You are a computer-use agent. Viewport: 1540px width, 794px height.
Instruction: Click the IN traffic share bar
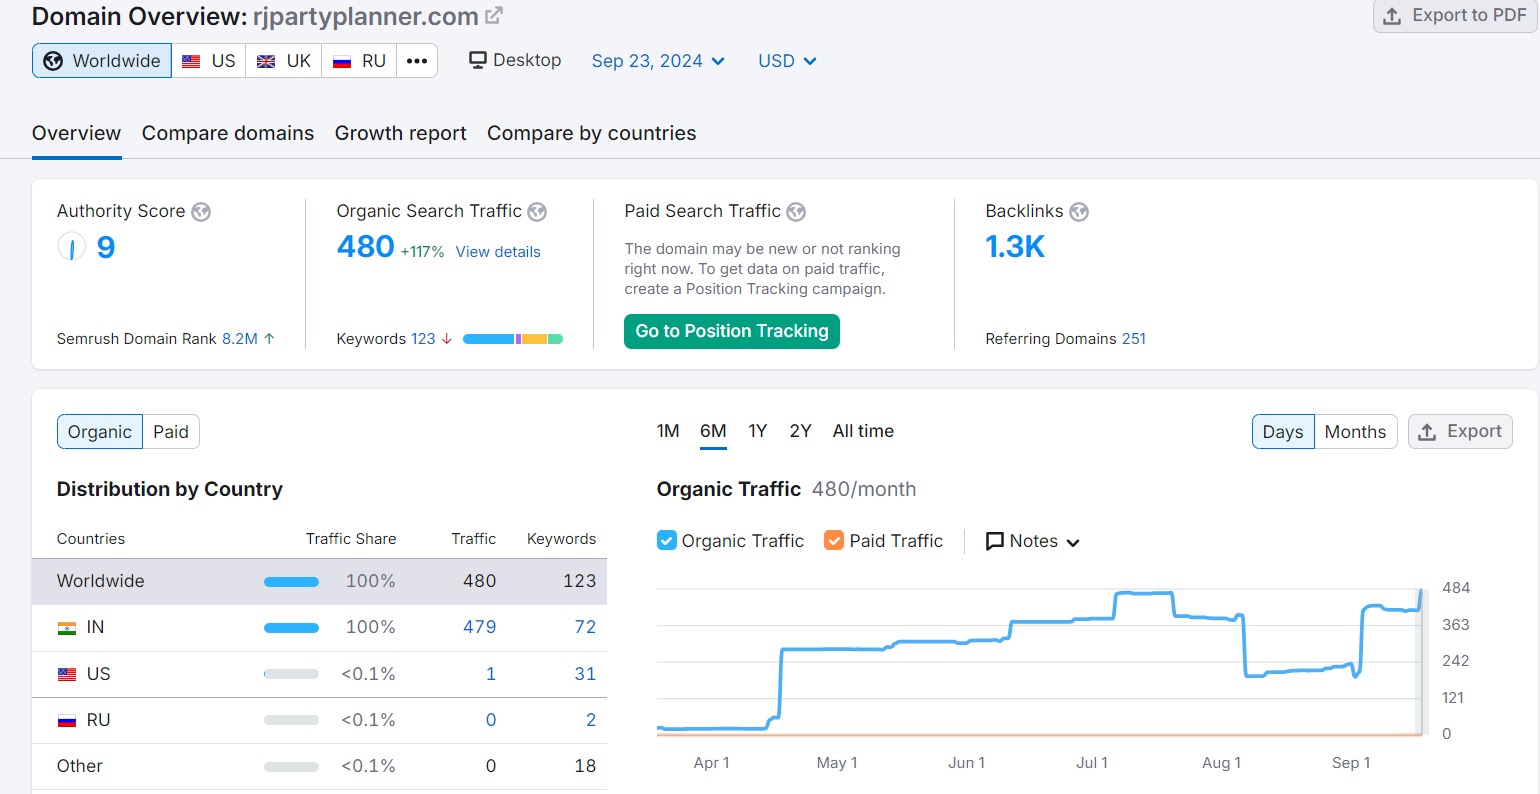291,628
